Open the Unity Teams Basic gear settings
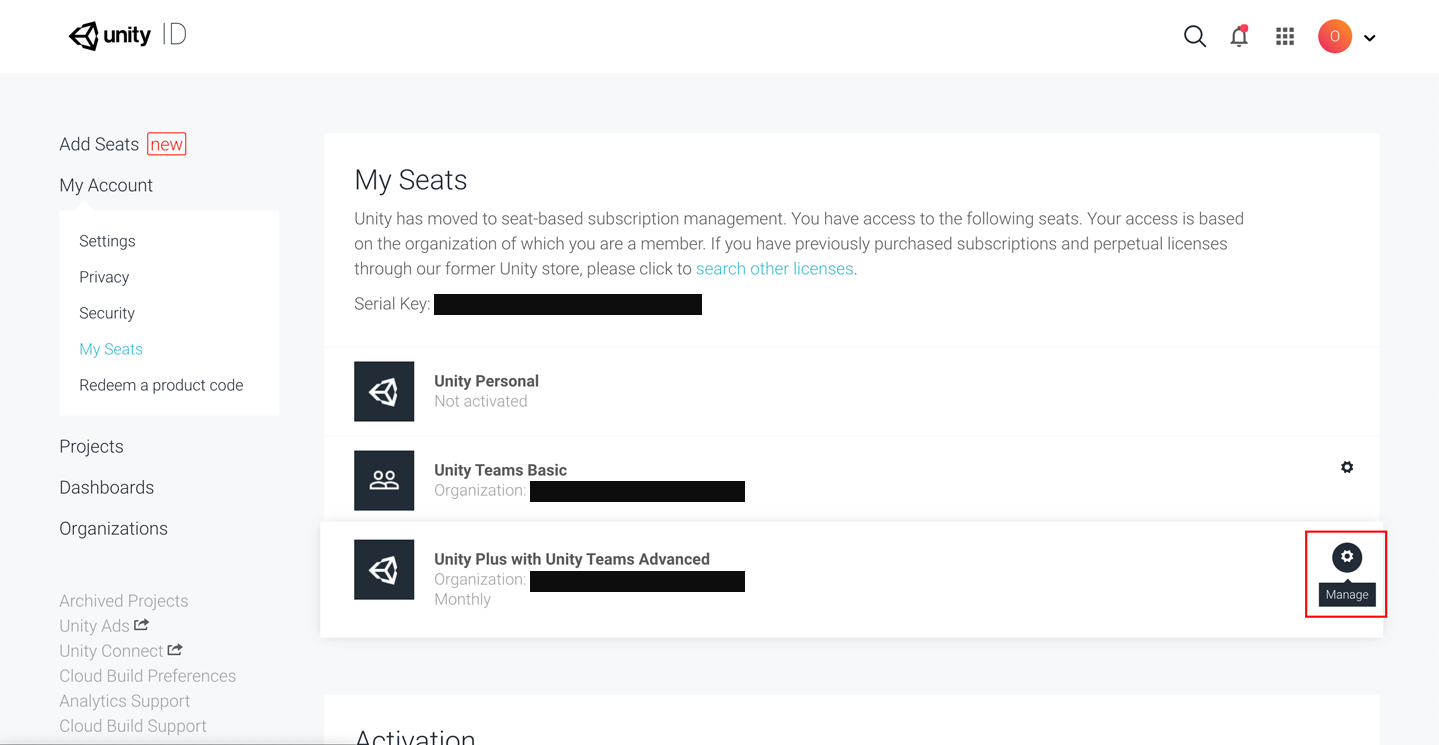 pyautogui.click(x=1347, y=467)
